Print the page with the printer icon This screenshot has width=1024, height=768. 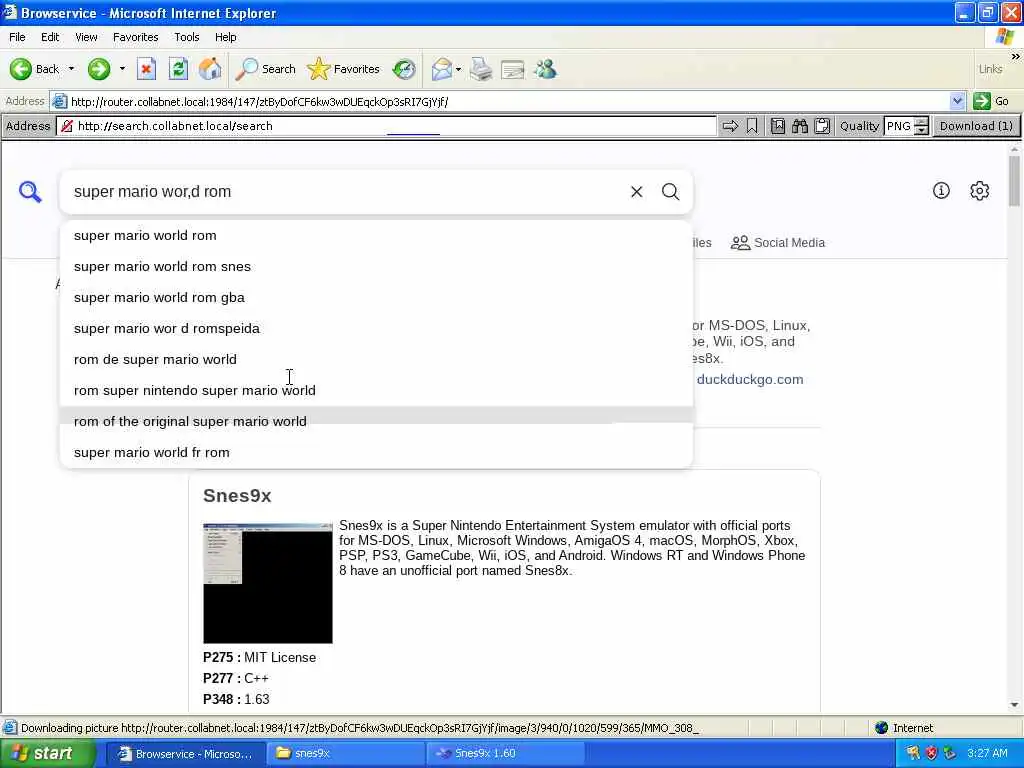click(481, 69)
